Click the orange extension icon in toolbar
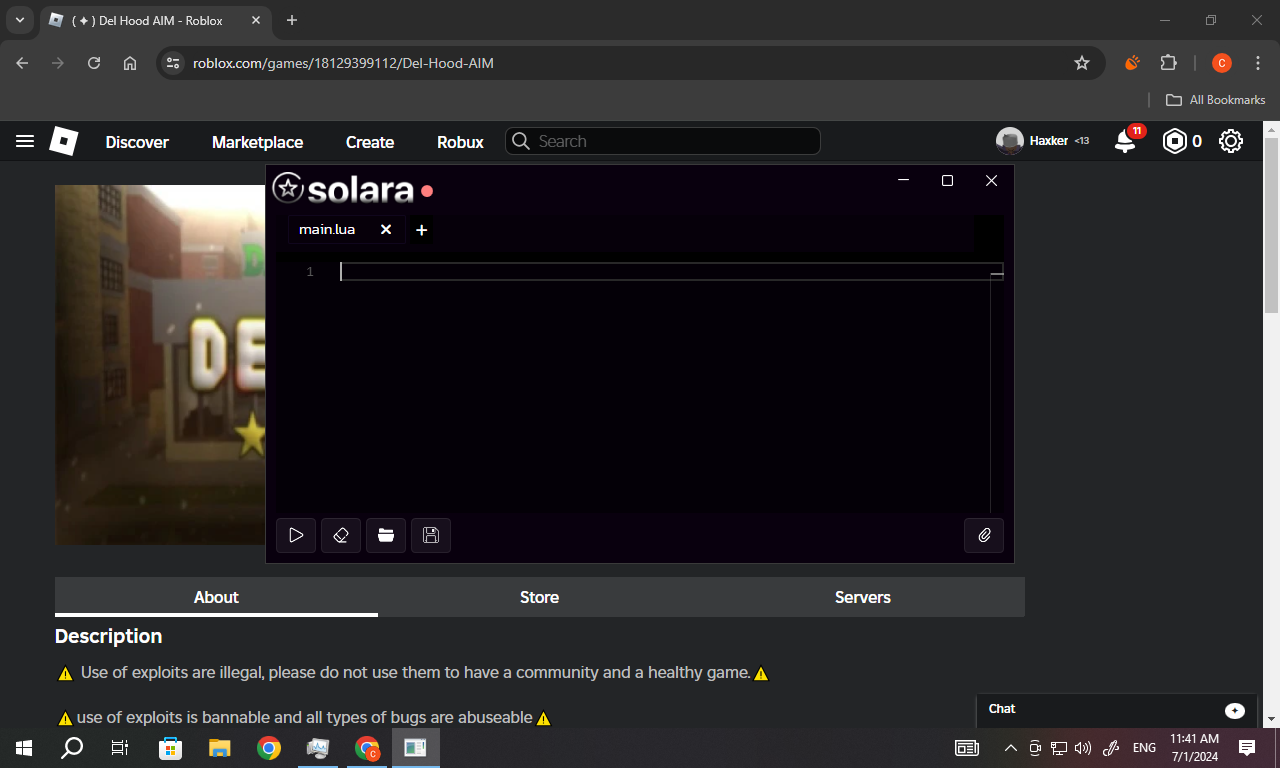This screenshot has height=768, width=1280. [x=1132, y=63]
